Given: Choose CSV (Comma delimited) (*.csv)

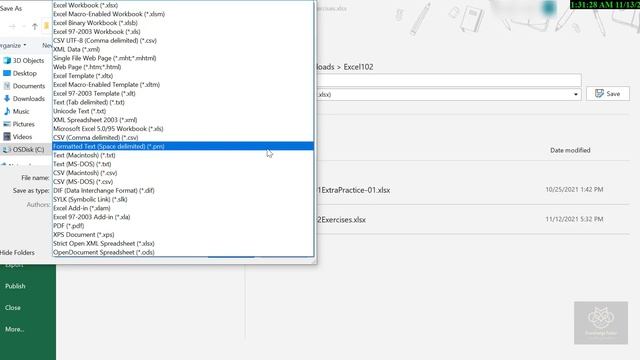Looking at the screenshot, I should [183, 138].
